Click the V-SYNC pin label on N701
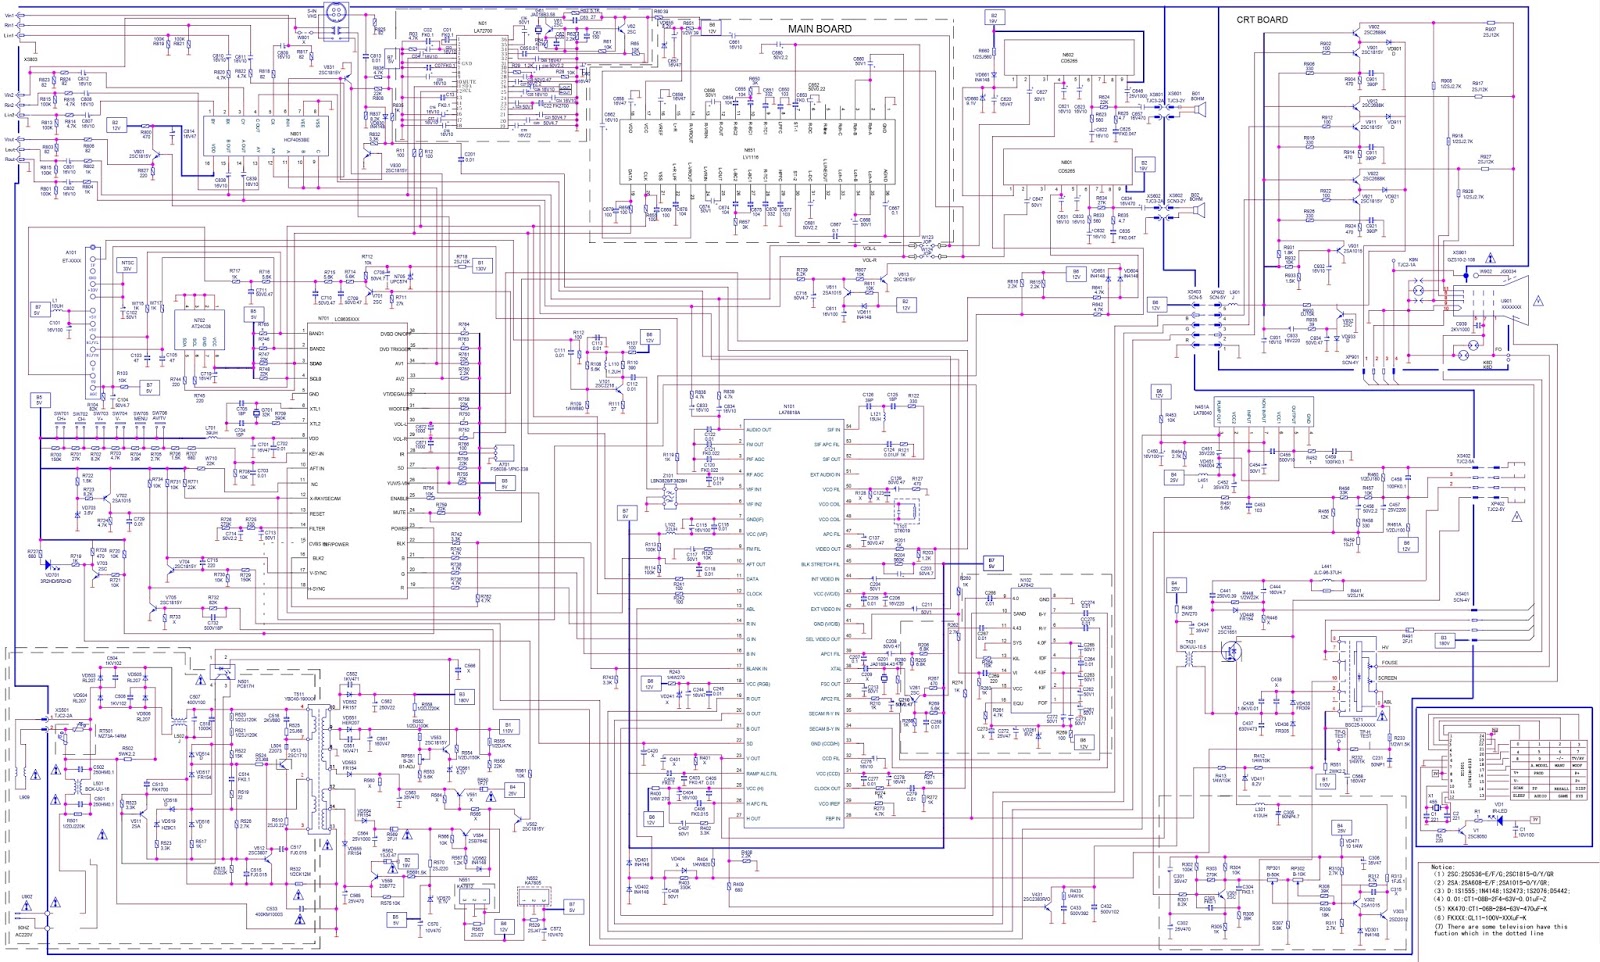 (318, 573)
